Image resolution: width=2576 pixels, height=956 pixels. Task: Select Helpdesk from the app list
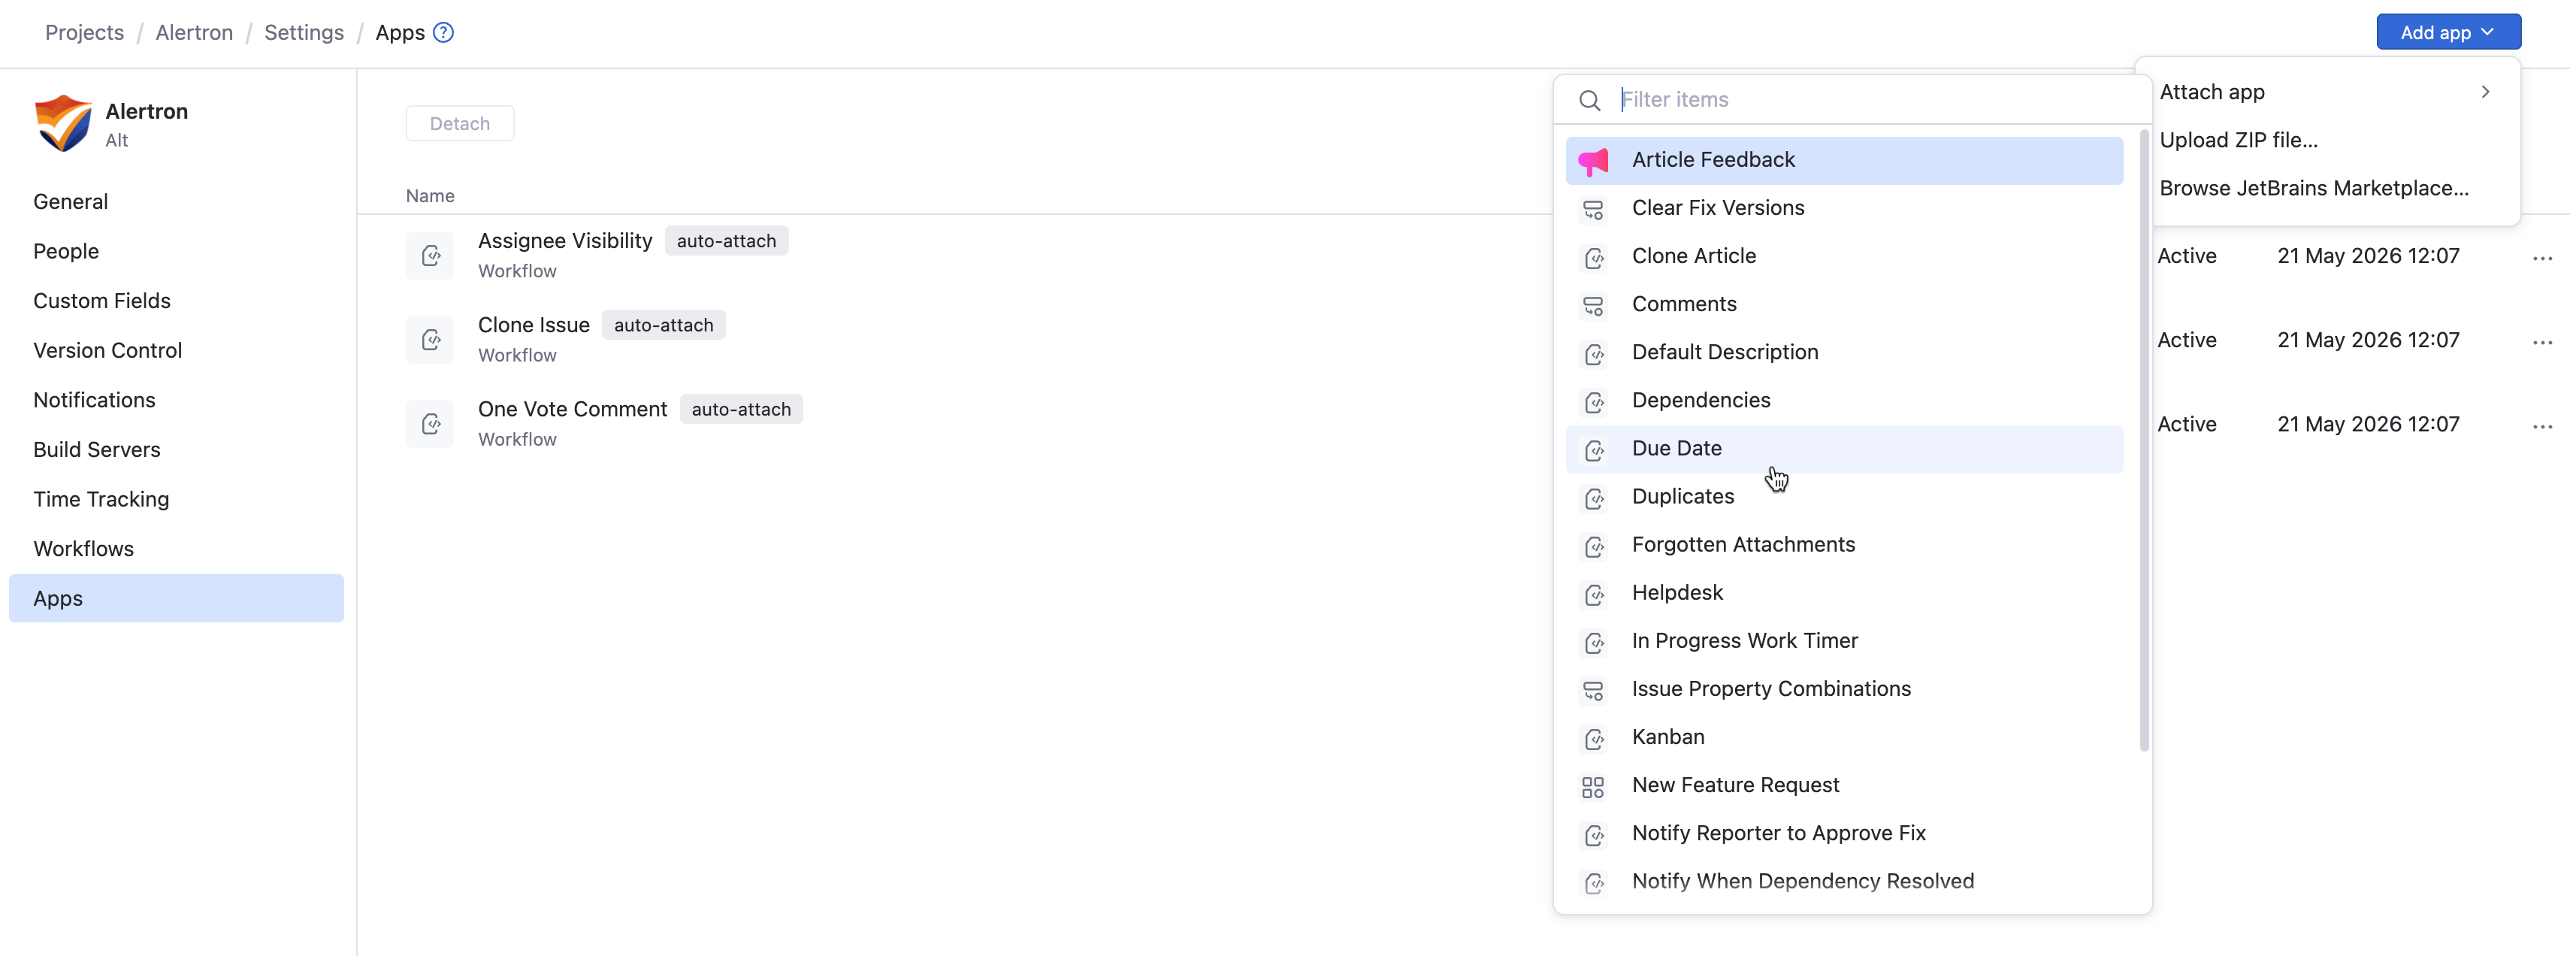[x=1843, y=592]
